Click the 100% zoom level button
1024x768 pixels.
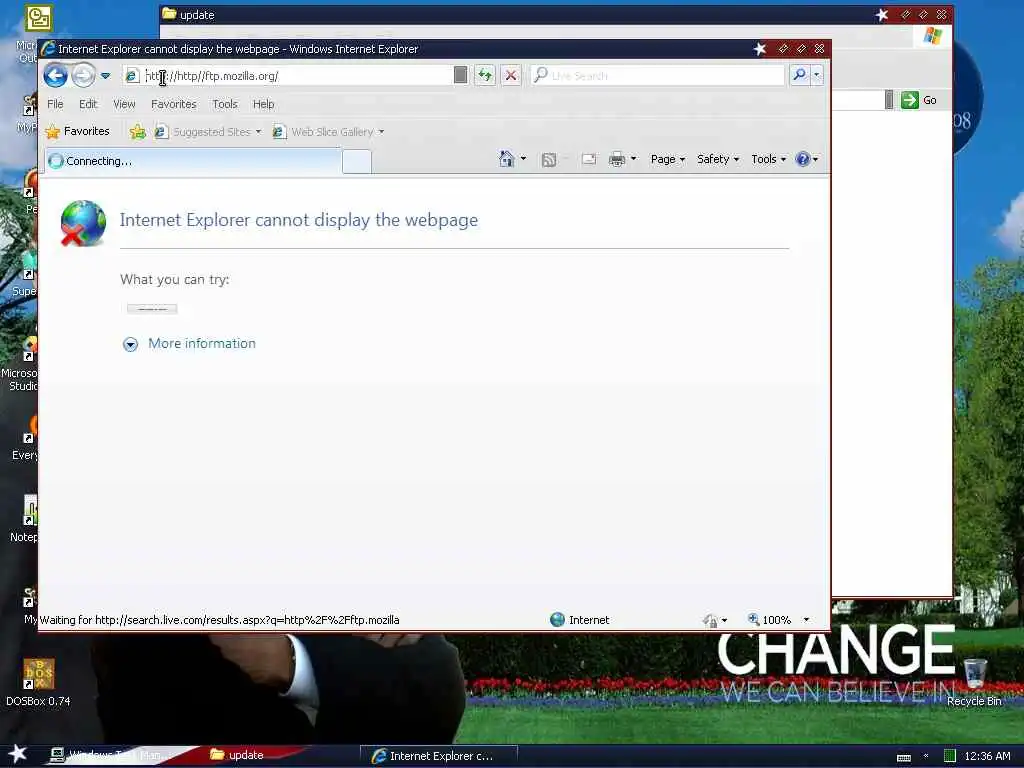coord(769,620)
